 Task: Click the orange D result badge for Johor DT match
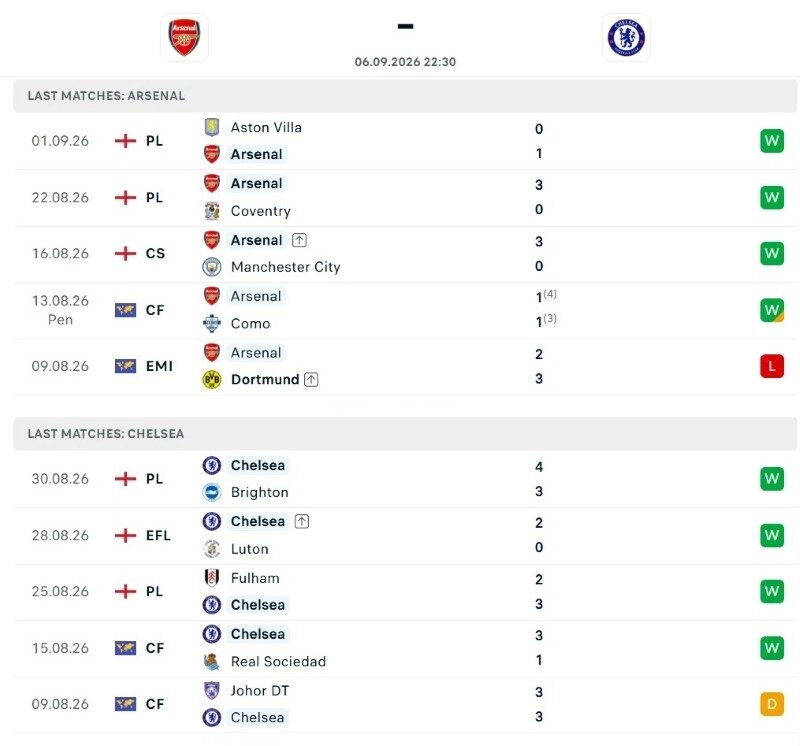tap(771, 704)
